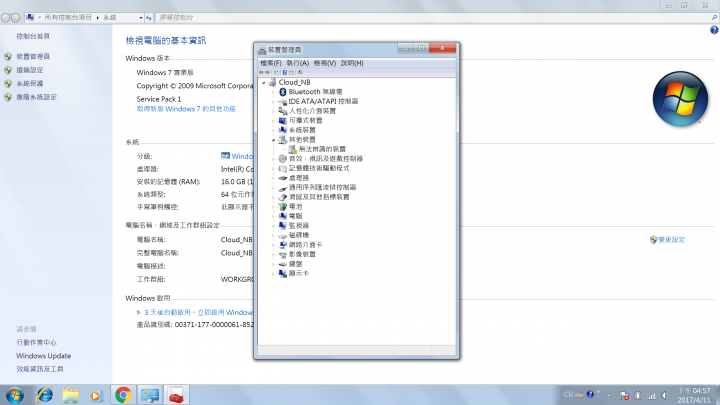The height and width of the screenshot is (405, 720).
Task: Click the red toolbox taskbar icon
Action: (176, 395)
